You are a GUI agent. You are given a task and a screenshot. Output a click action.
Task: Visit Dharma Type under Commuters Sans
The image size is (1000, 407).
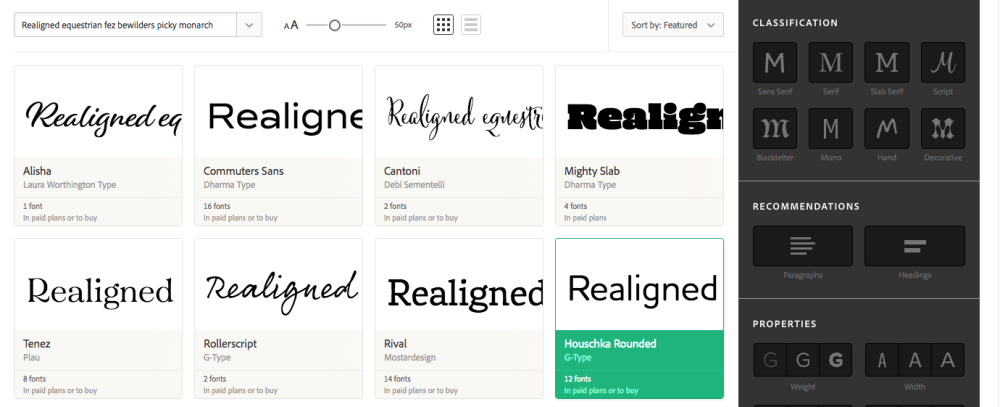click(229, 185)
